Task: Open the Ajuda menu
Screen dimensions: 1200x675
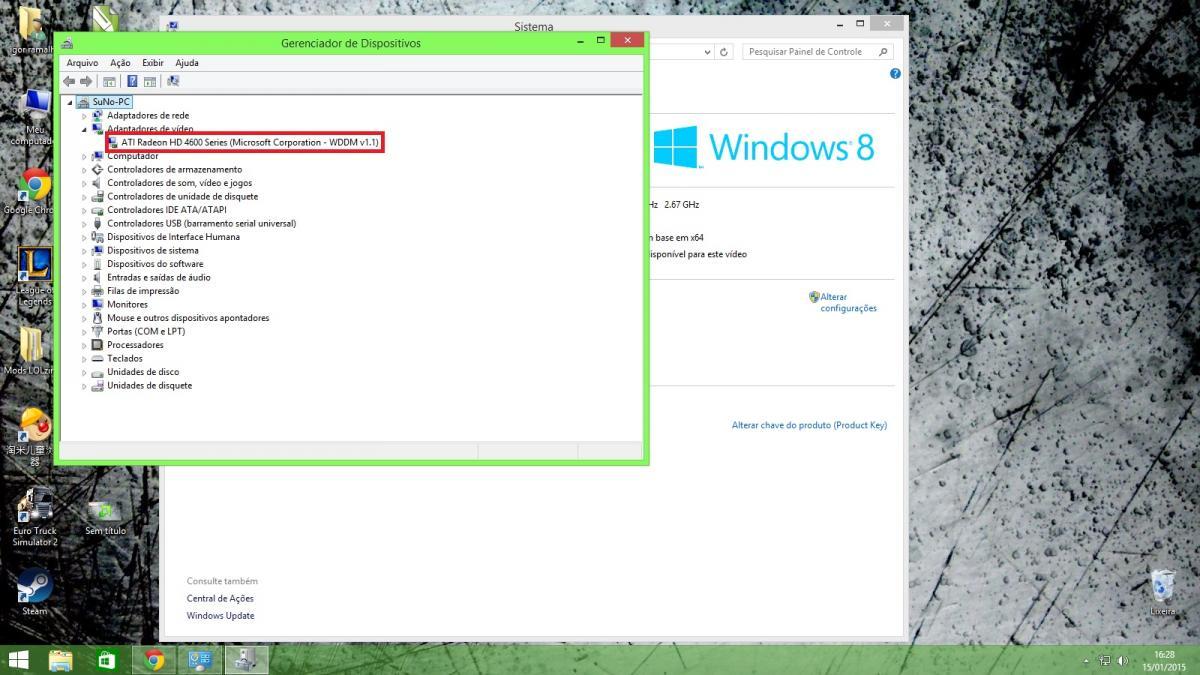Action: (187, 62)
